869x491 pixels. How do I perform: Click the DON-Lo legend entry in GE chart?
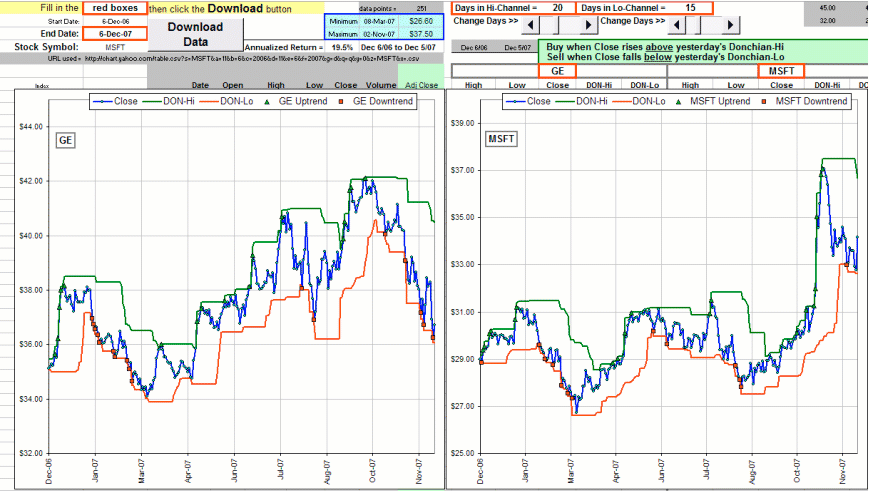pos(226,101)
